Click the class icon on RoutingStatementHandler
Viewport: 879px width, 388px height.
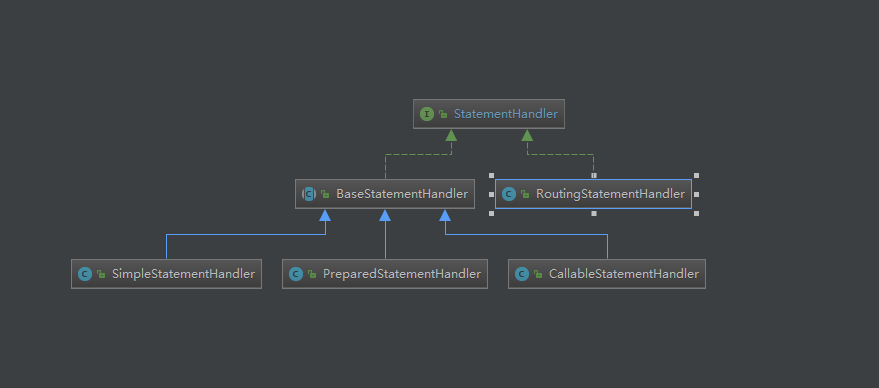pos(509,194)
